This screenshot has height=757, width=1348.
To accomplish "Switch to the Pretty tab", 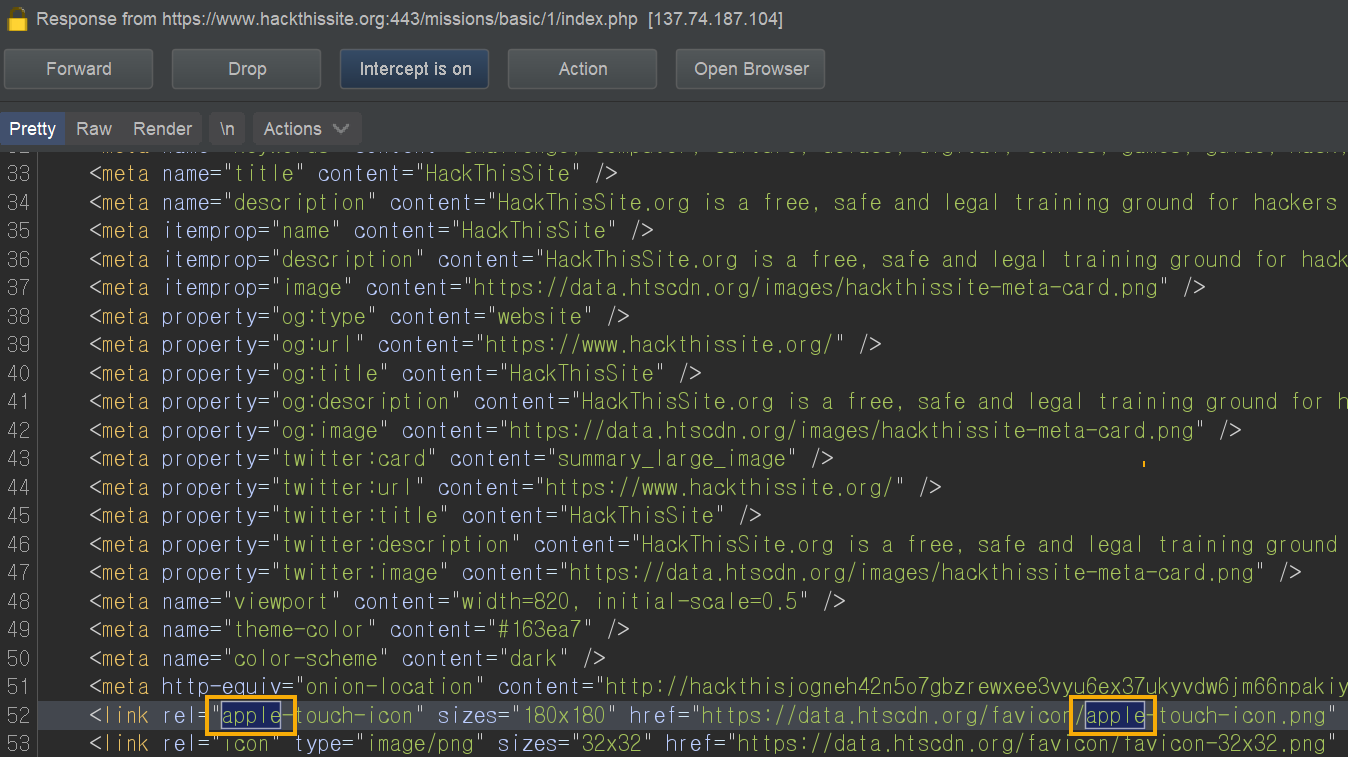I will [33, 129].
